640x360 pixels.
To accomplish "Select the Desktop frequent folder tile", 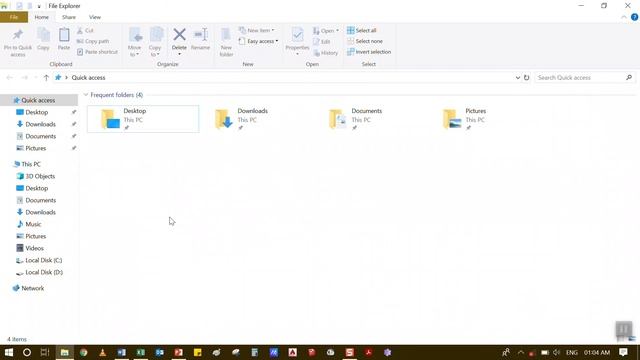I will 143,119.
